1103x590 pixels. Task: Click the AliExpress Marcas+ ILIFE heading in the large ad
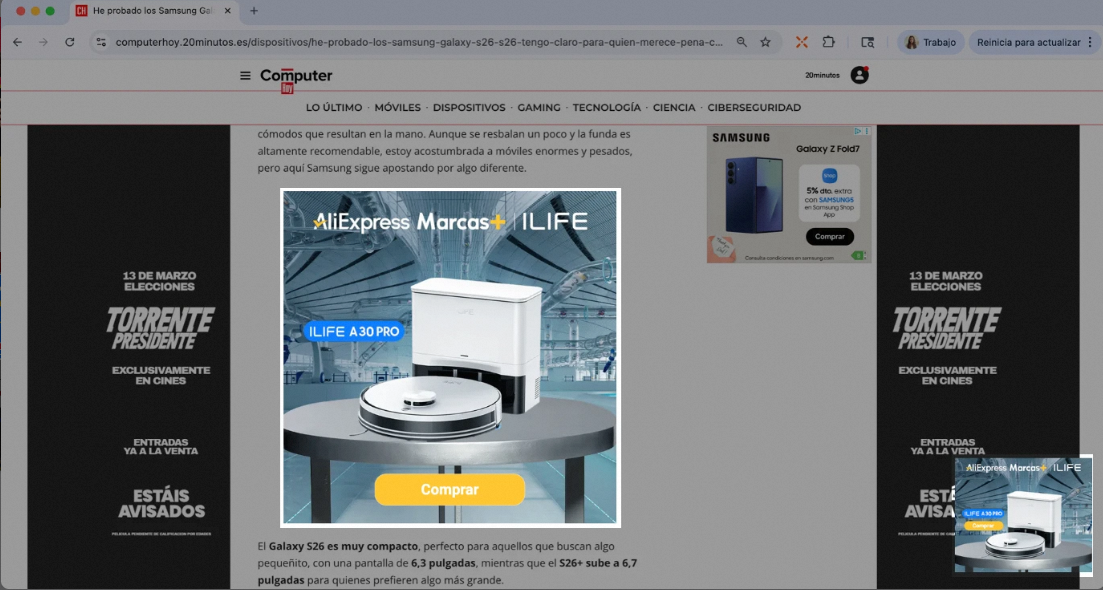pos(450,222)
